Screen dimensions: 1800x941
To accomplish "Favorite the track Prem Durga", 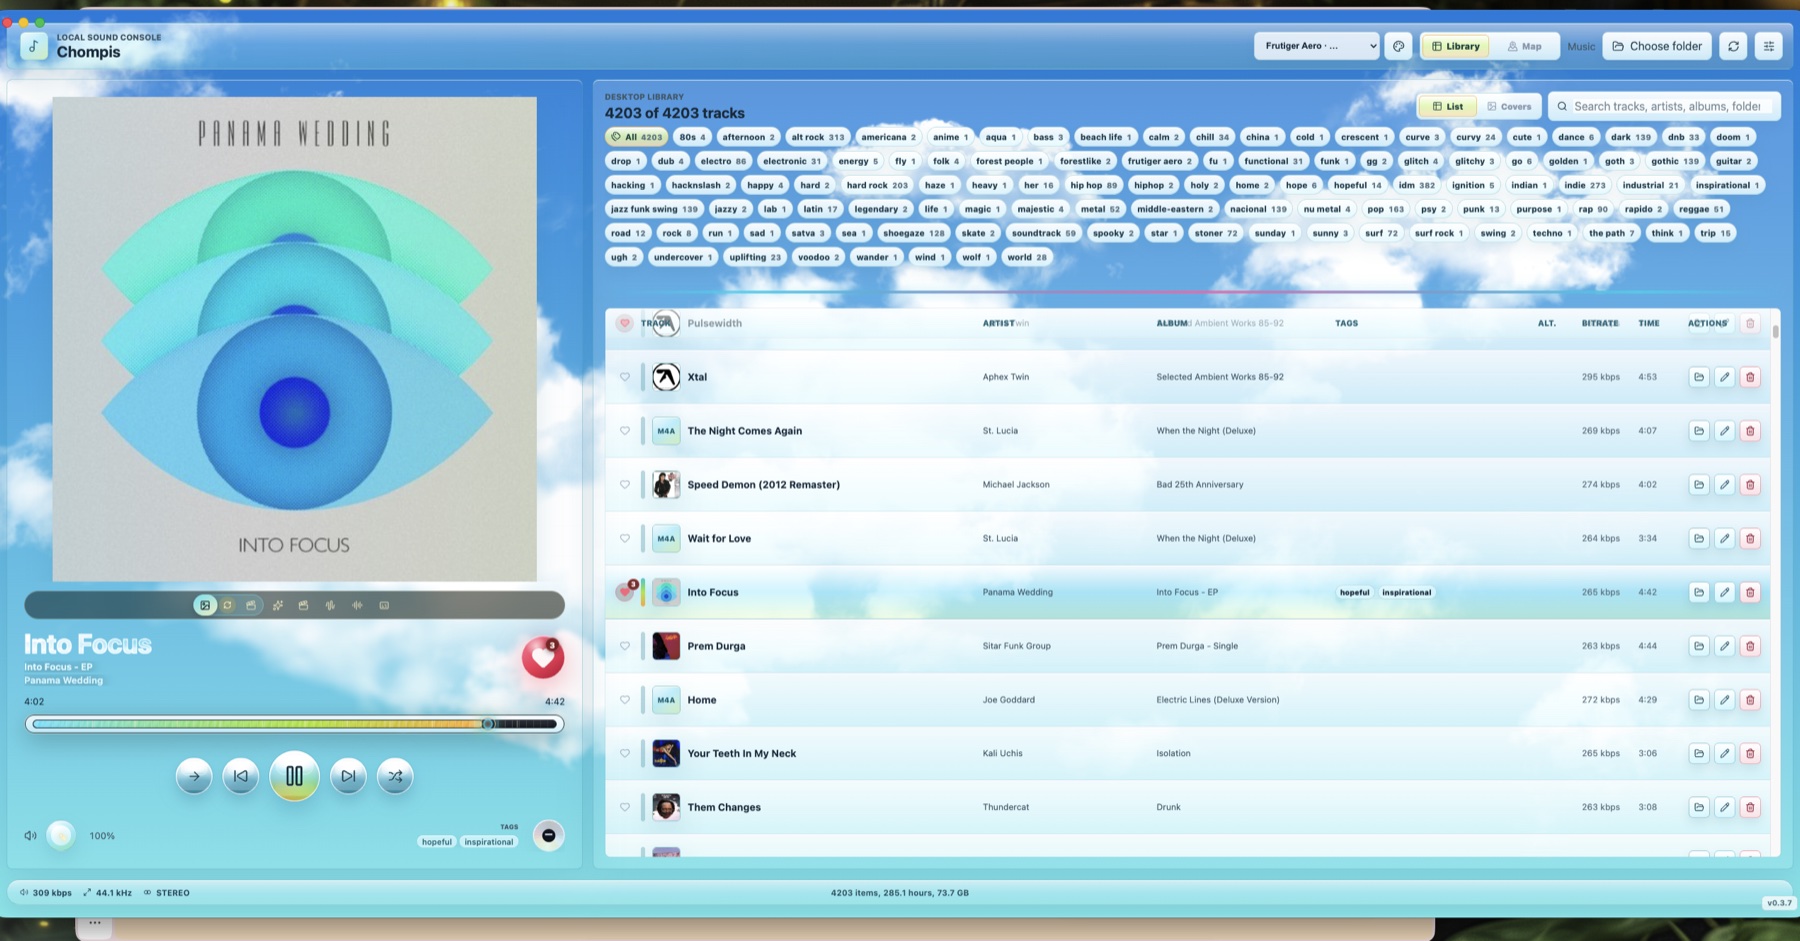I will (625, 646).
